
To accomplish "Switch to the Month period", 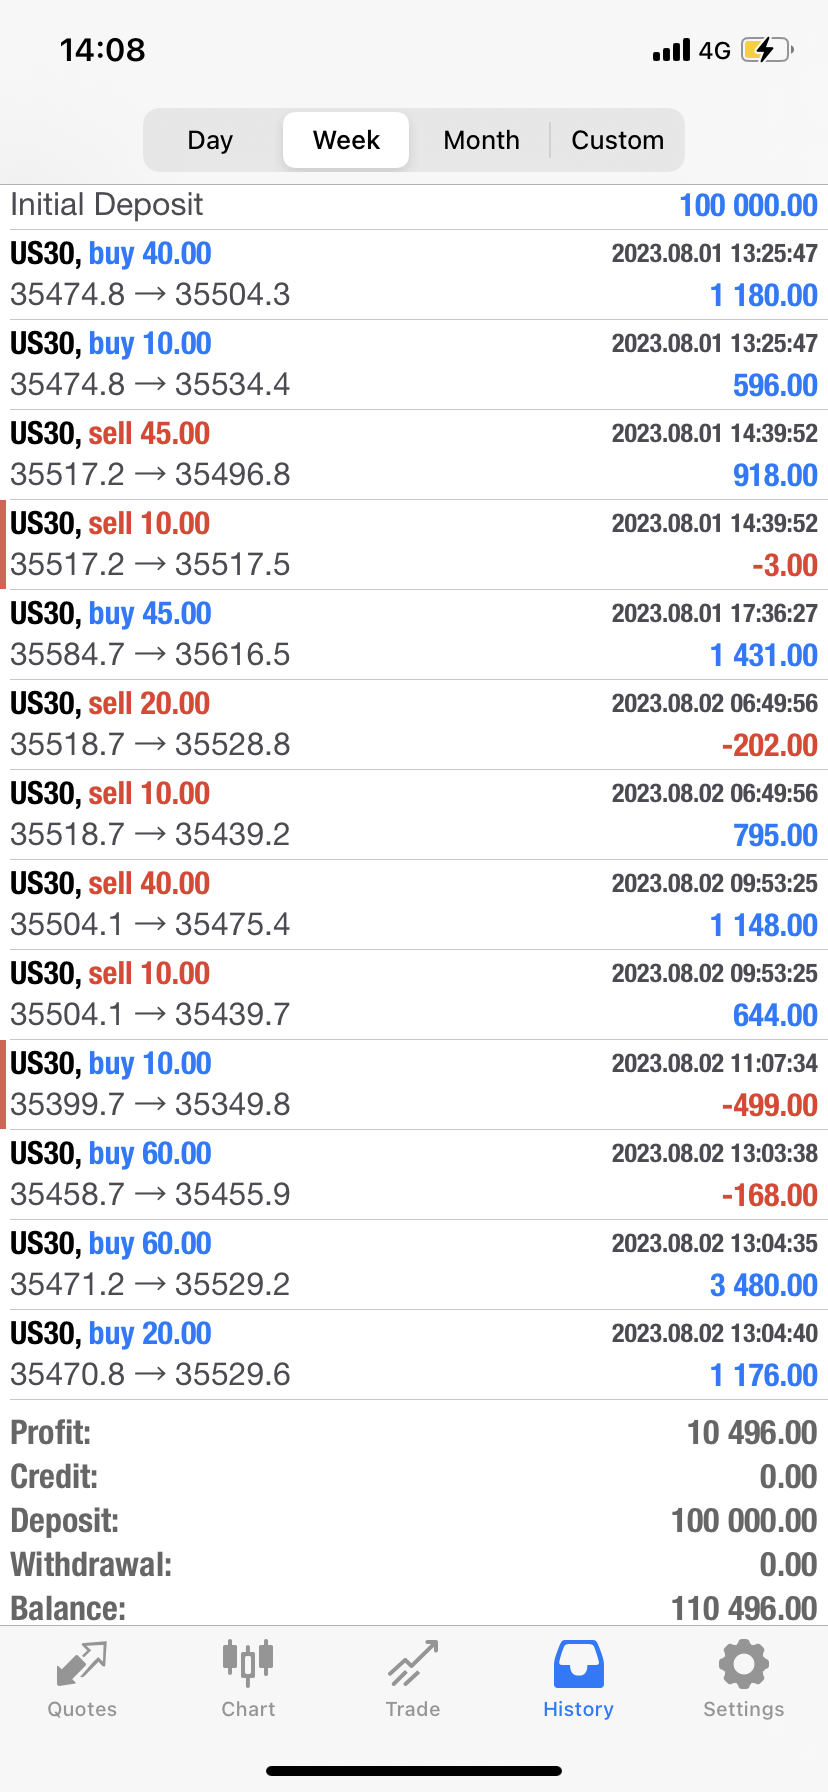I will tap(481, 140).
